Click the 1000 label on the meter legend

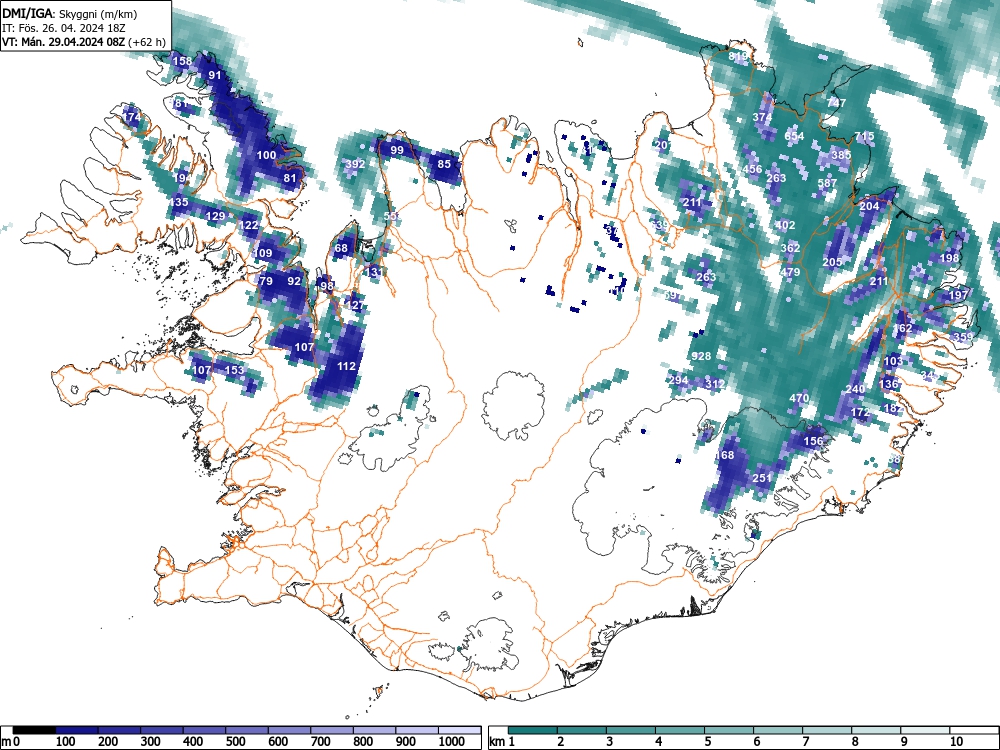pyautogui.click(x=452, y=742)
